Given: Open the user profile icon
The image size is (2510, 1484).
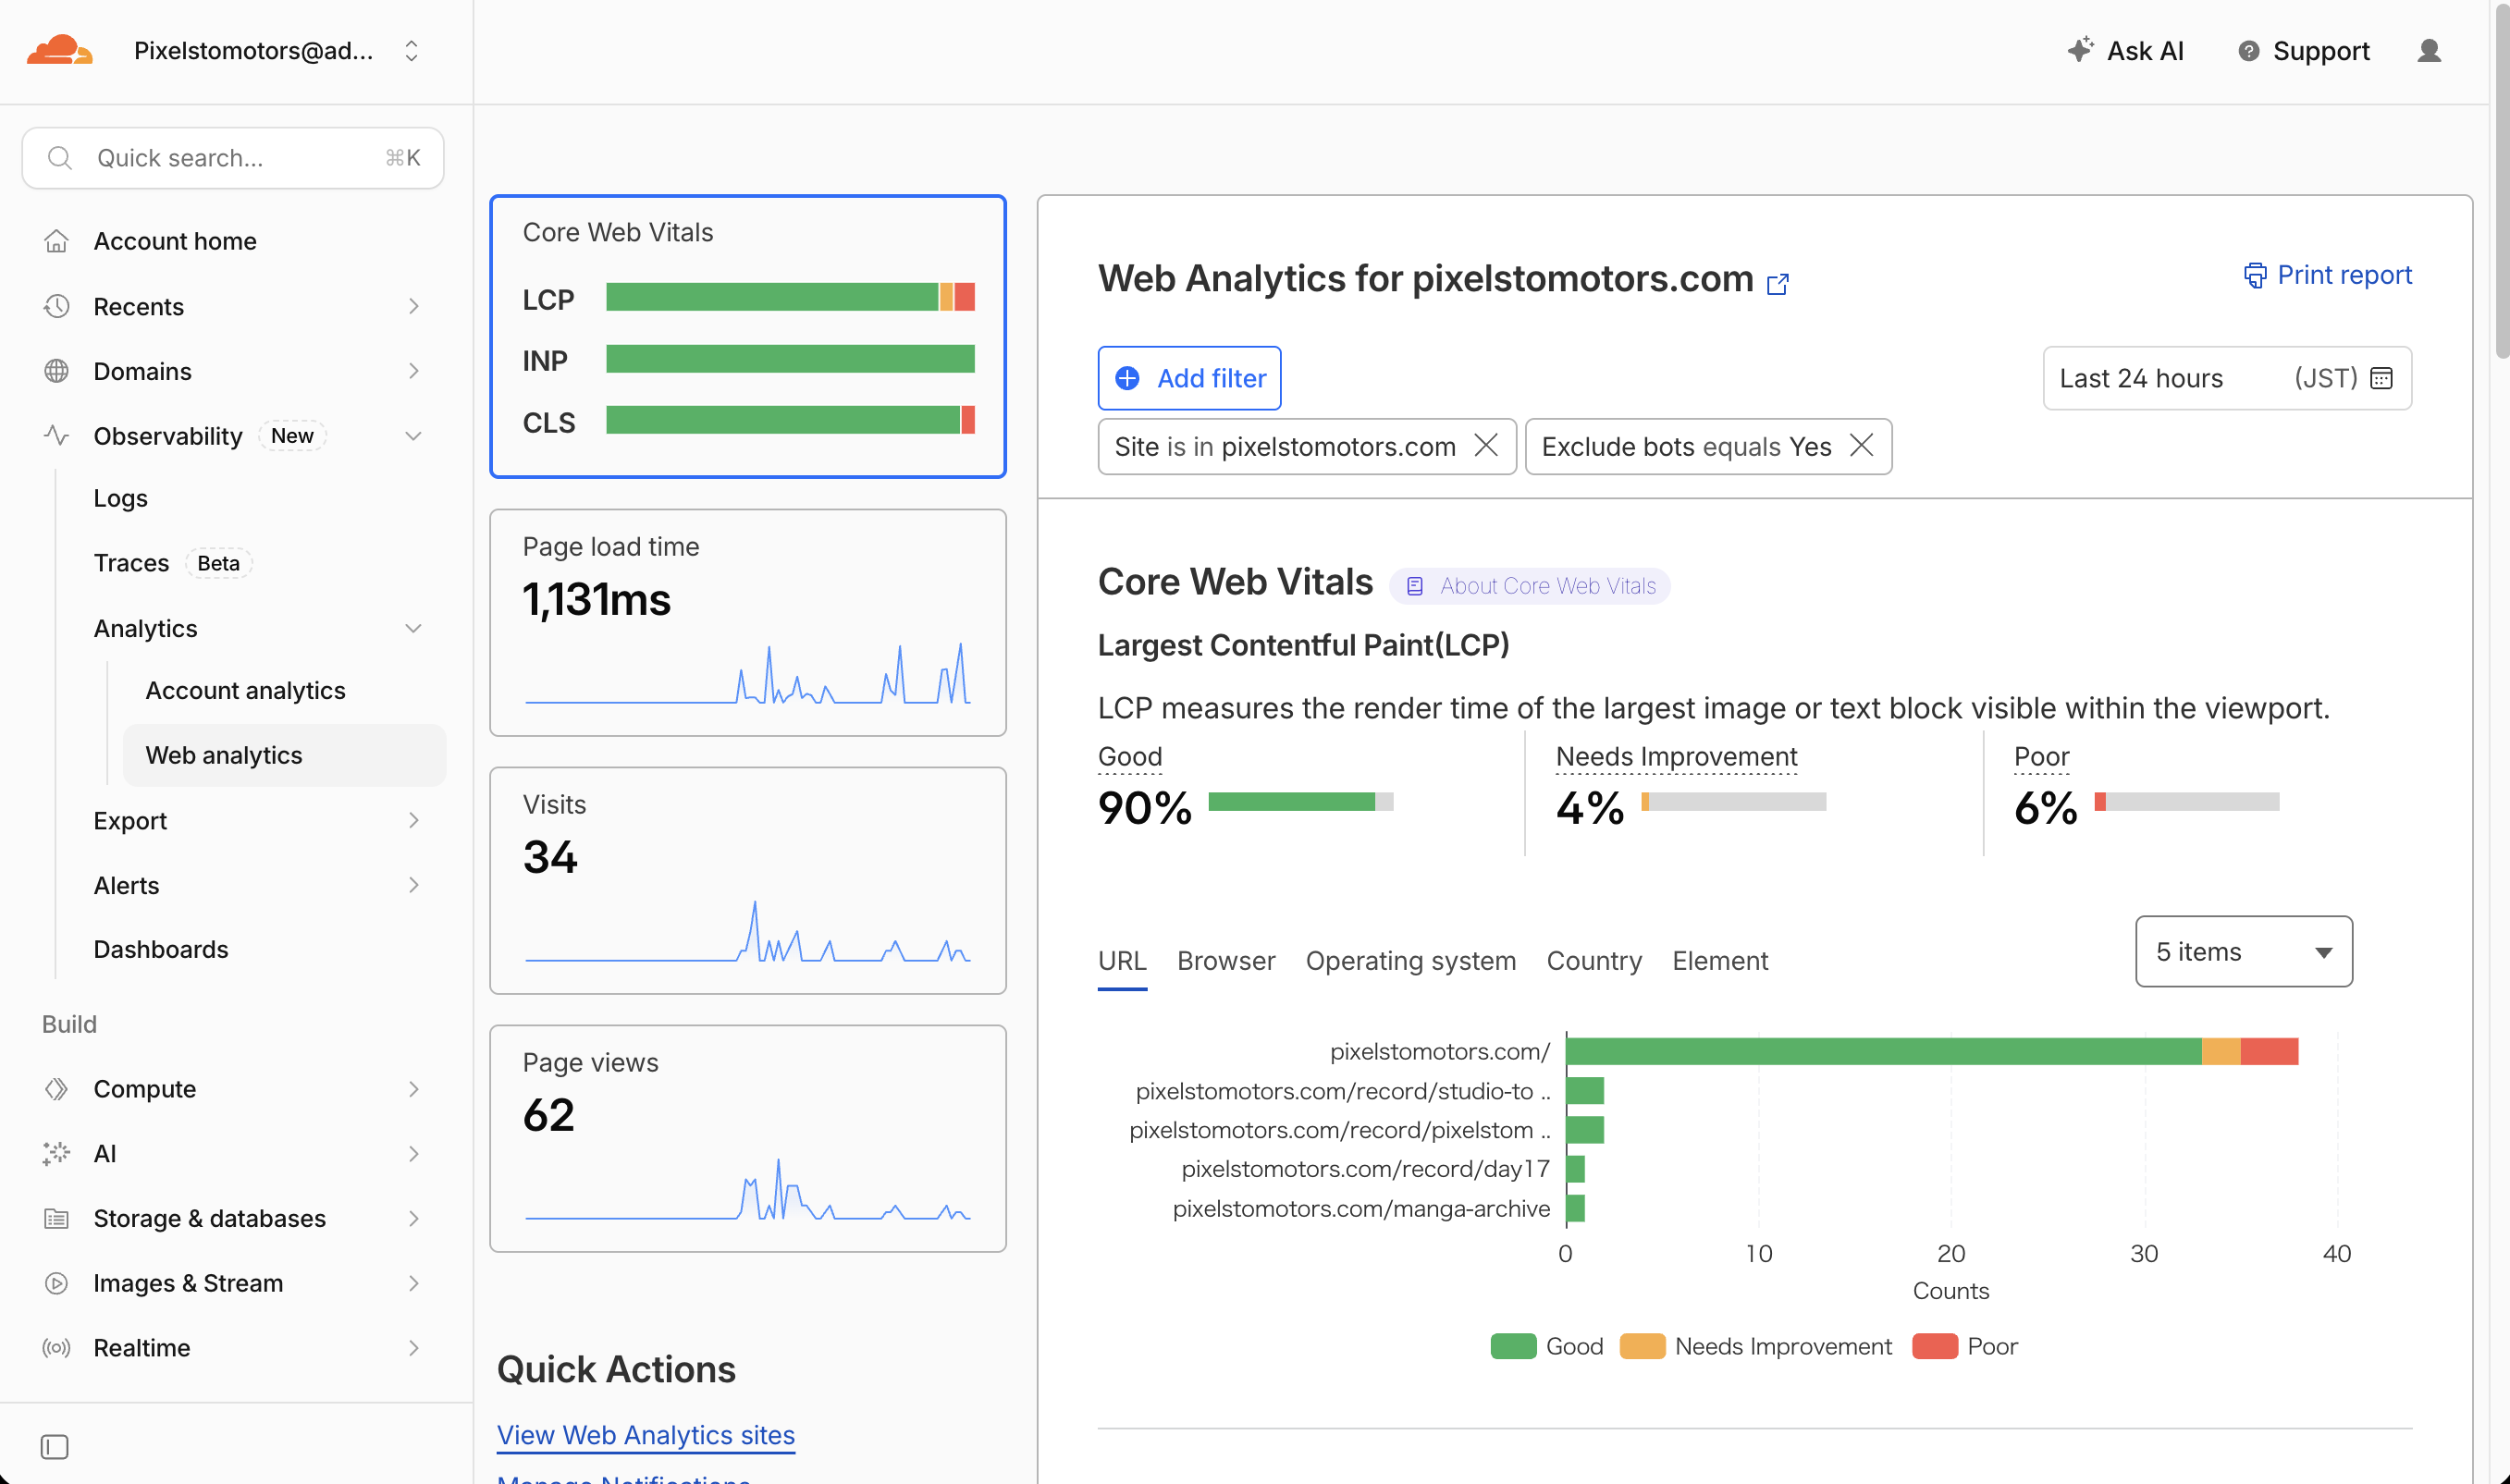Looking at the screenshot, I should pos(2429,51).
